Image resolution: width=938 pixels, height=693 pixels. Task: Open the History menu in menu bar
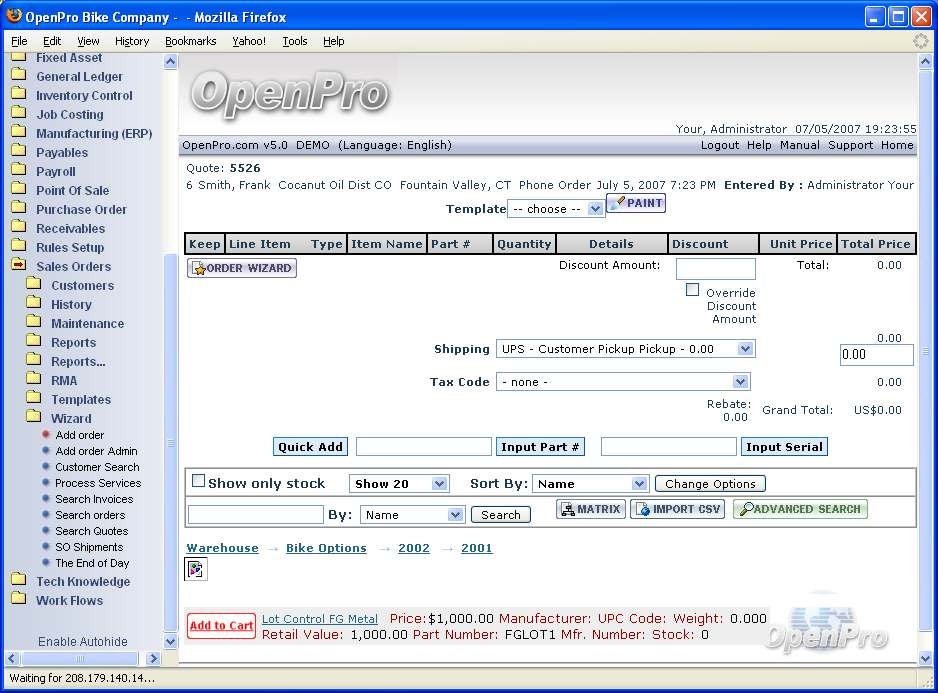pos(132,41)
